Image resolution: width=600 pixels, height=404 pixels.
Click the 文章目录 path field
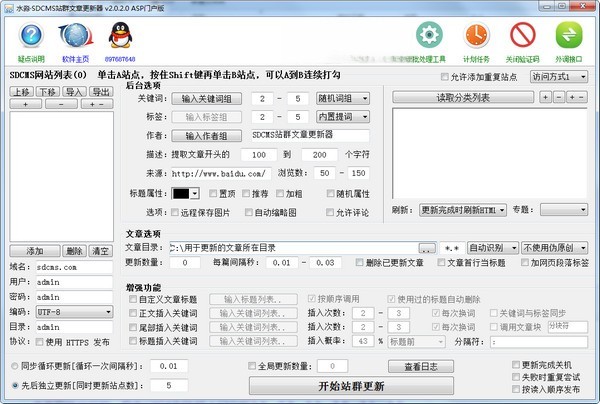pyautogui.click(x=294, y=248)
